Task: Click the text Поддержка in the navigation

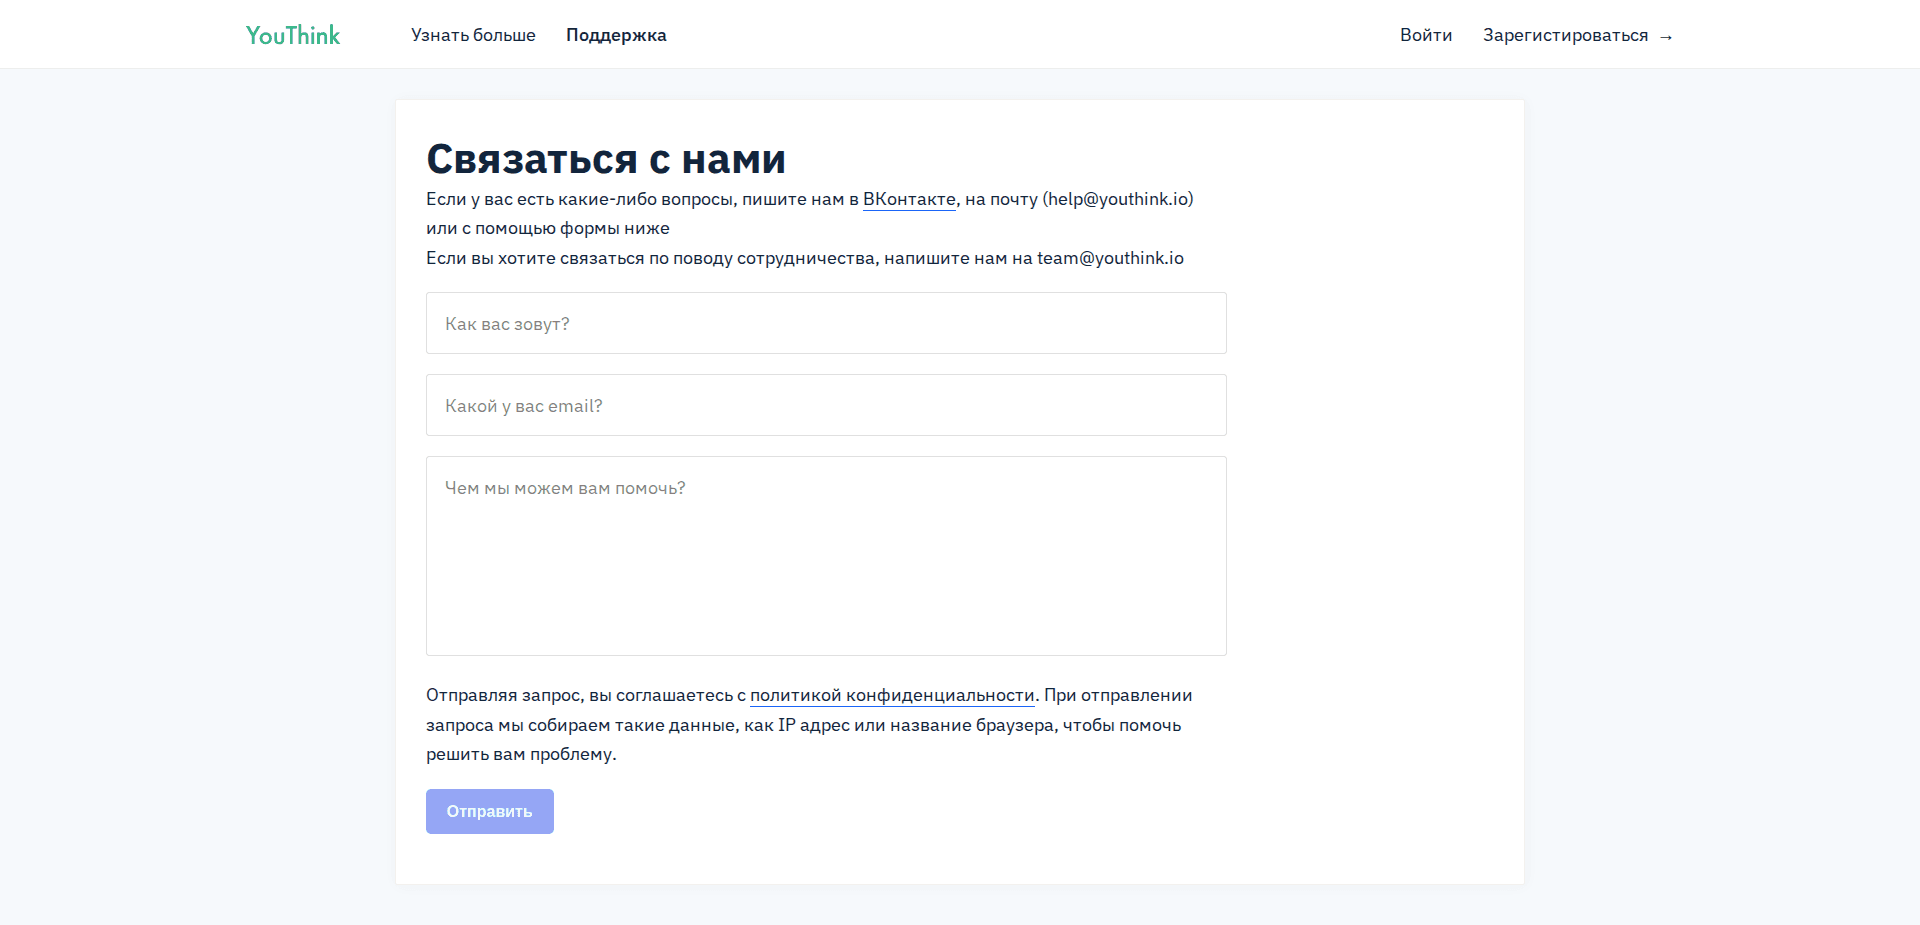Action: tap(615, 34)
